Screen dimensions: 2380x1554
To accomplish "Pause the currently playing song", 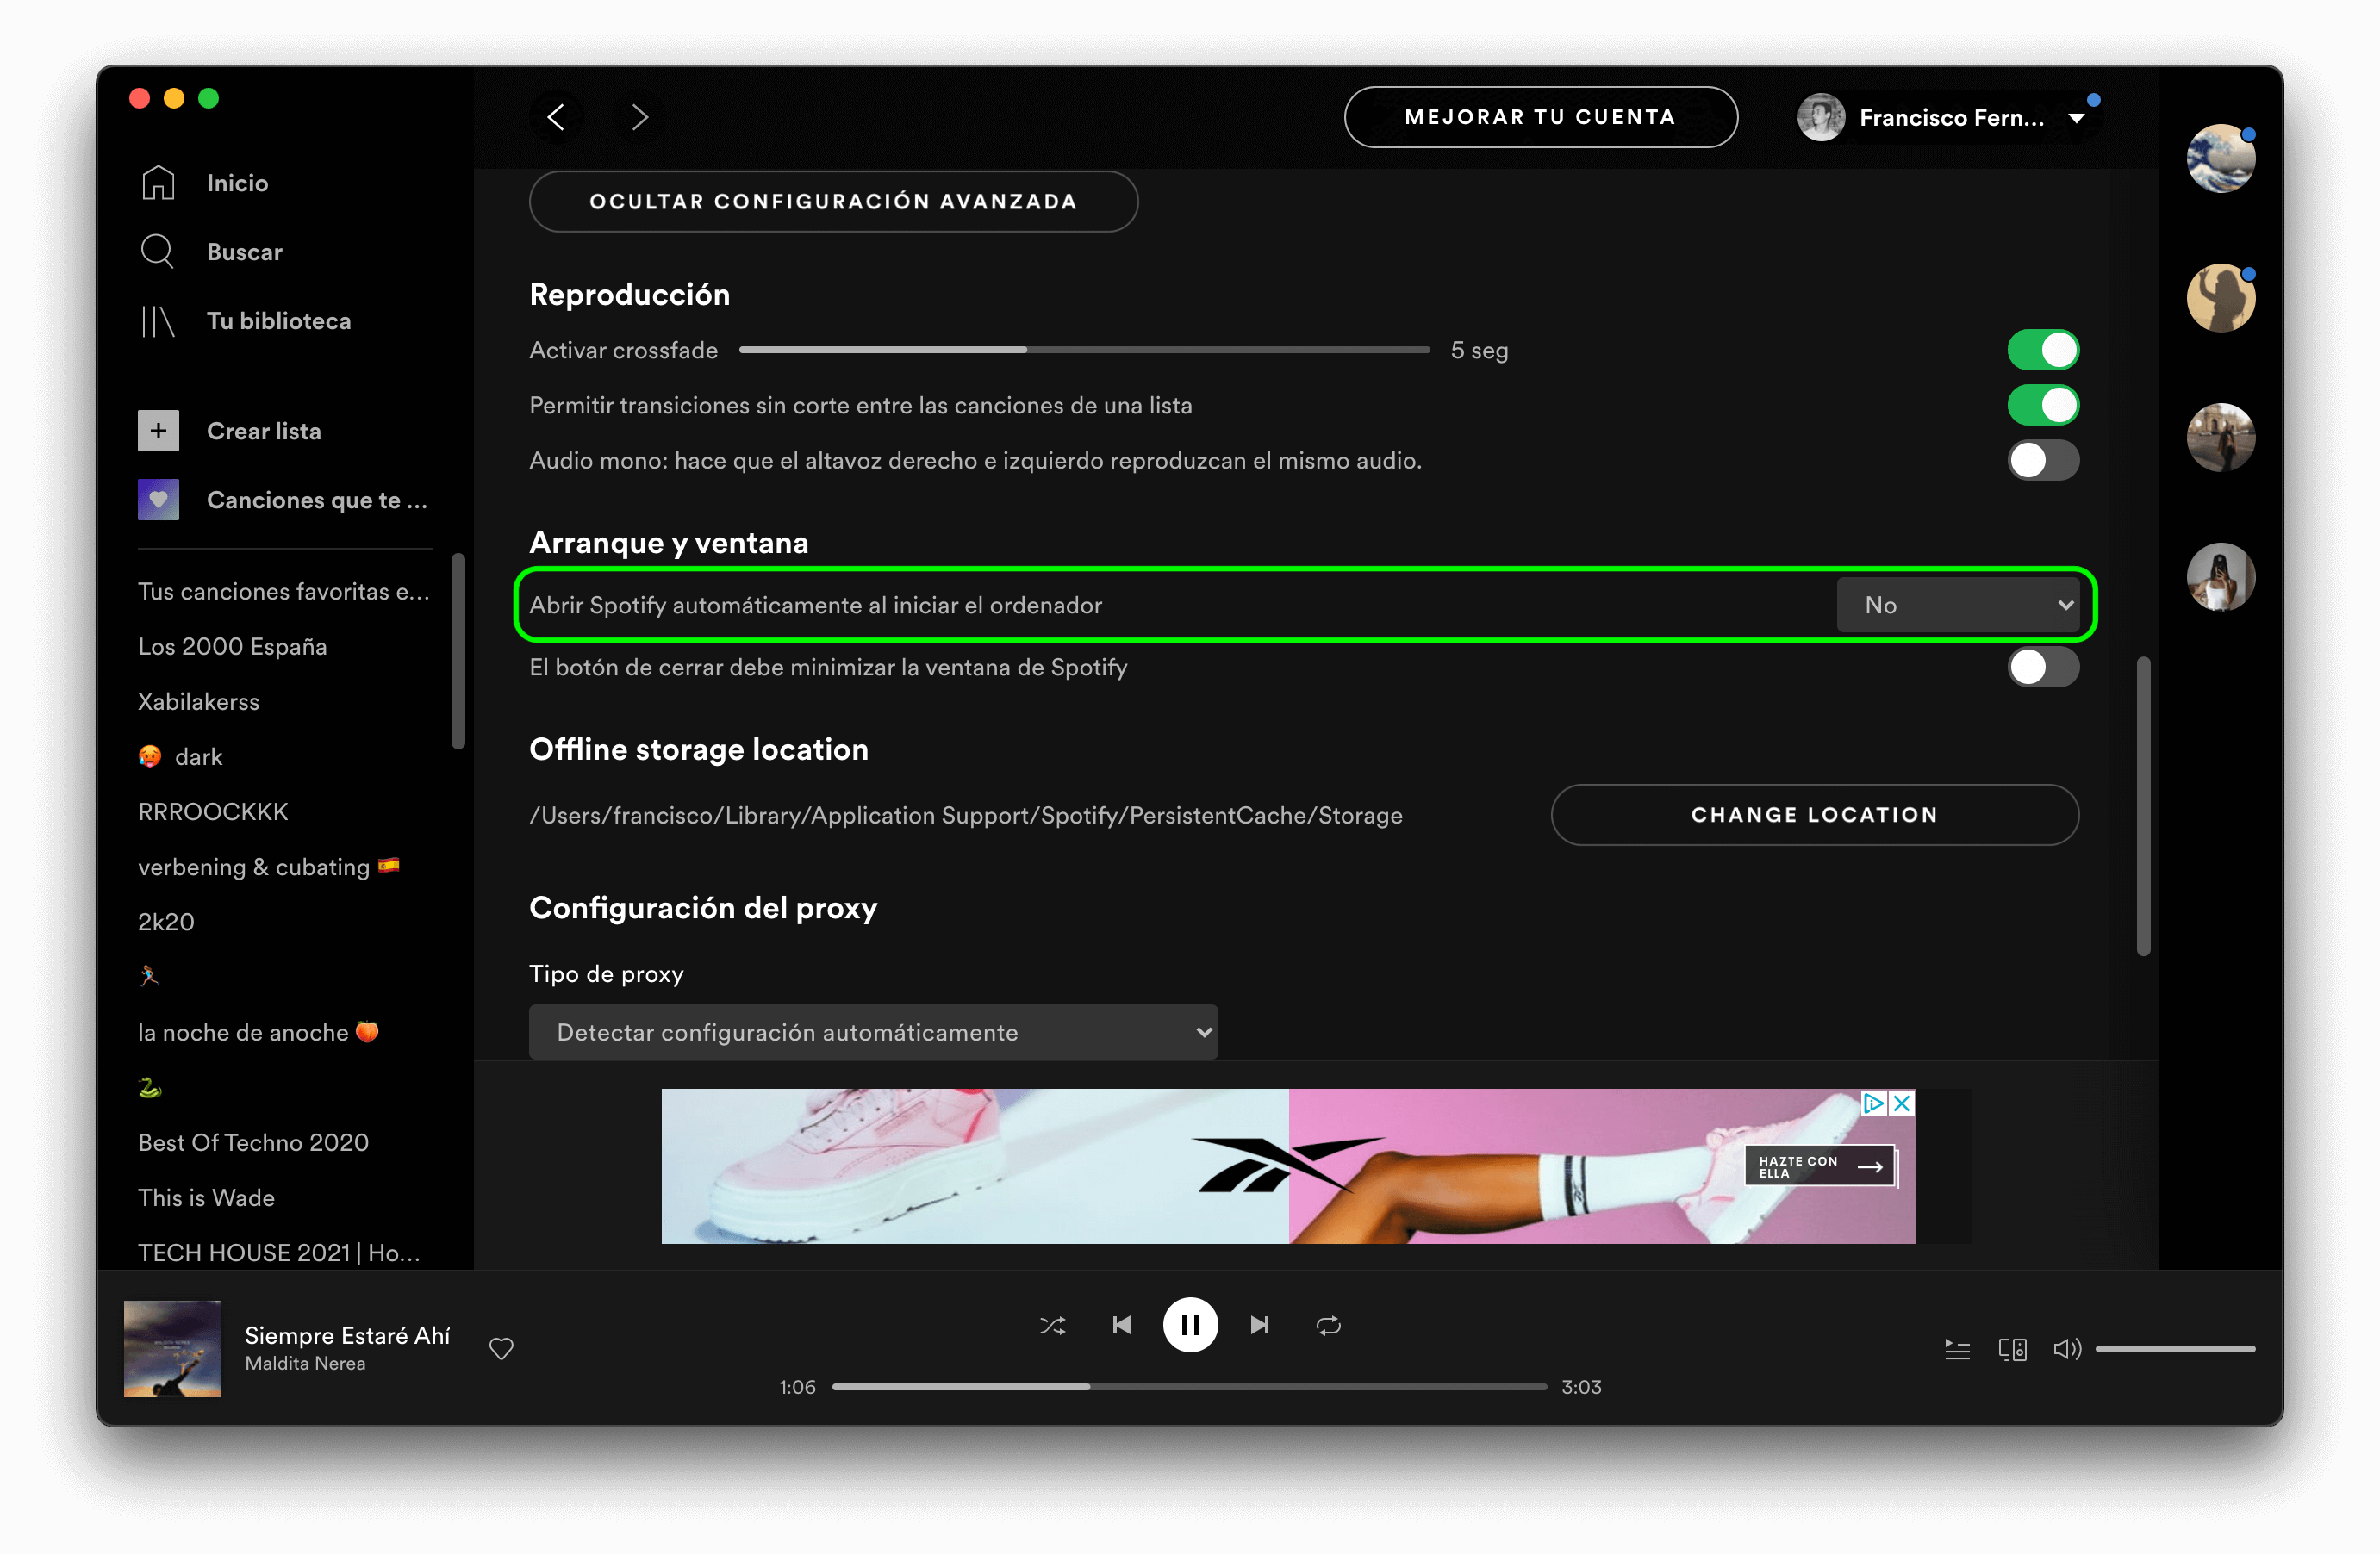I will coord(1190,1325).
